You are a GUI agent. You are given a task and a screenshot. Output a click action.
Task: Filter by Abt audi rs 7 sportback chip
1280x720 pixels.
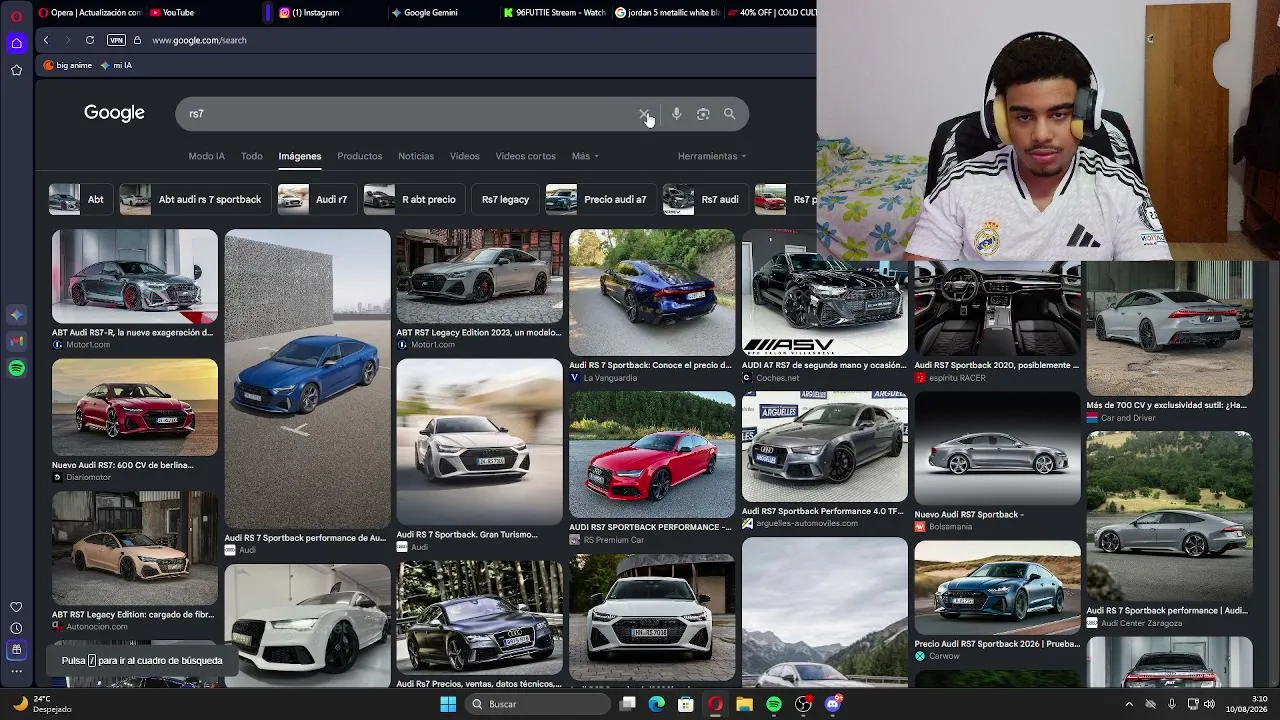[193, 199]
